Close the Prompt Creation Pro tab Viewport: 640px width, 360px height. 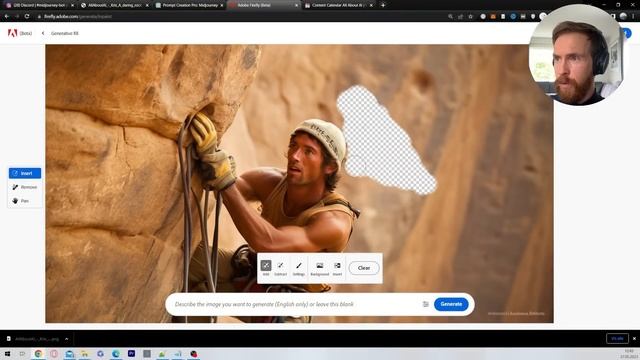pos(222,5)
